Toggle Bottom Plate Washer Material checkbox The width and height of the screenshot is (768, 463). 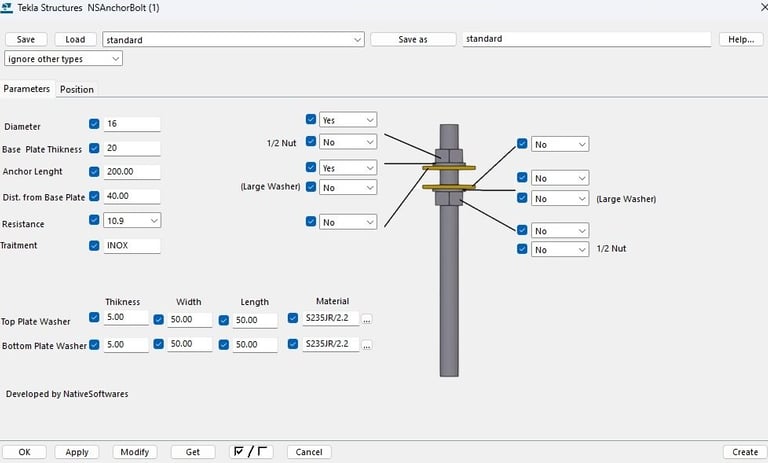click(x=292, y=344)
